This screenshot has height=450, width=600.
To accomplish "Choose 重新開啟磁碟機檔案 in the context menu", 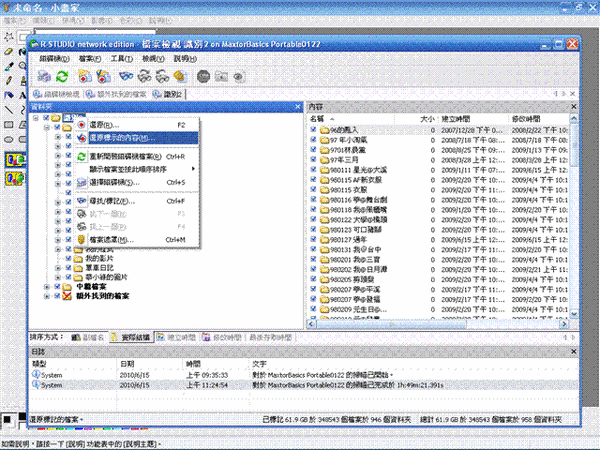I will [137, 157].
